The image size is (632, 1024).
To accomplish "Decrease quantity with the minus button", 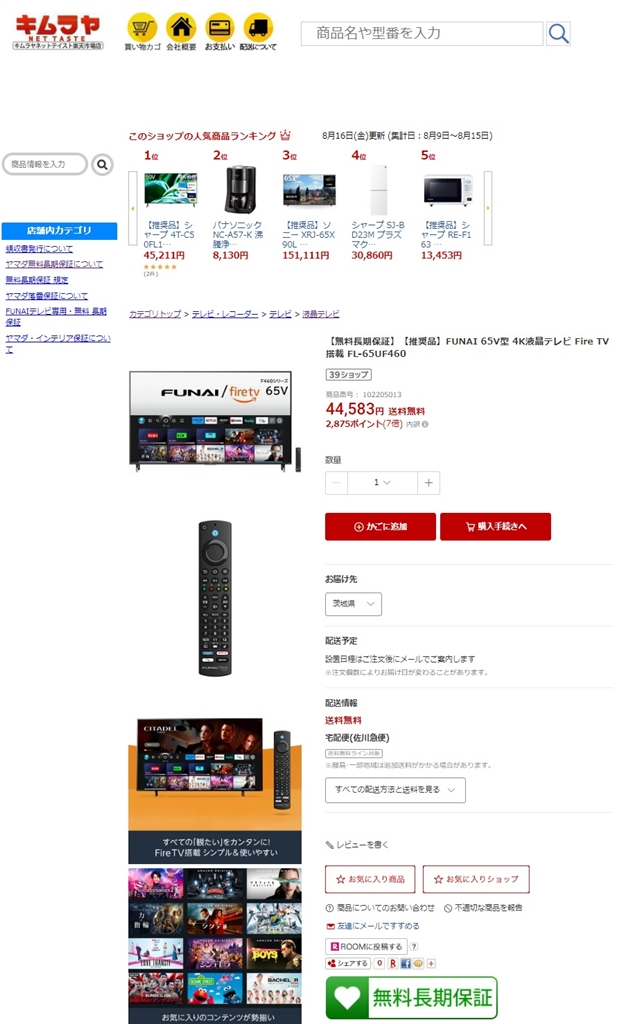I will (x=336, y=483).
